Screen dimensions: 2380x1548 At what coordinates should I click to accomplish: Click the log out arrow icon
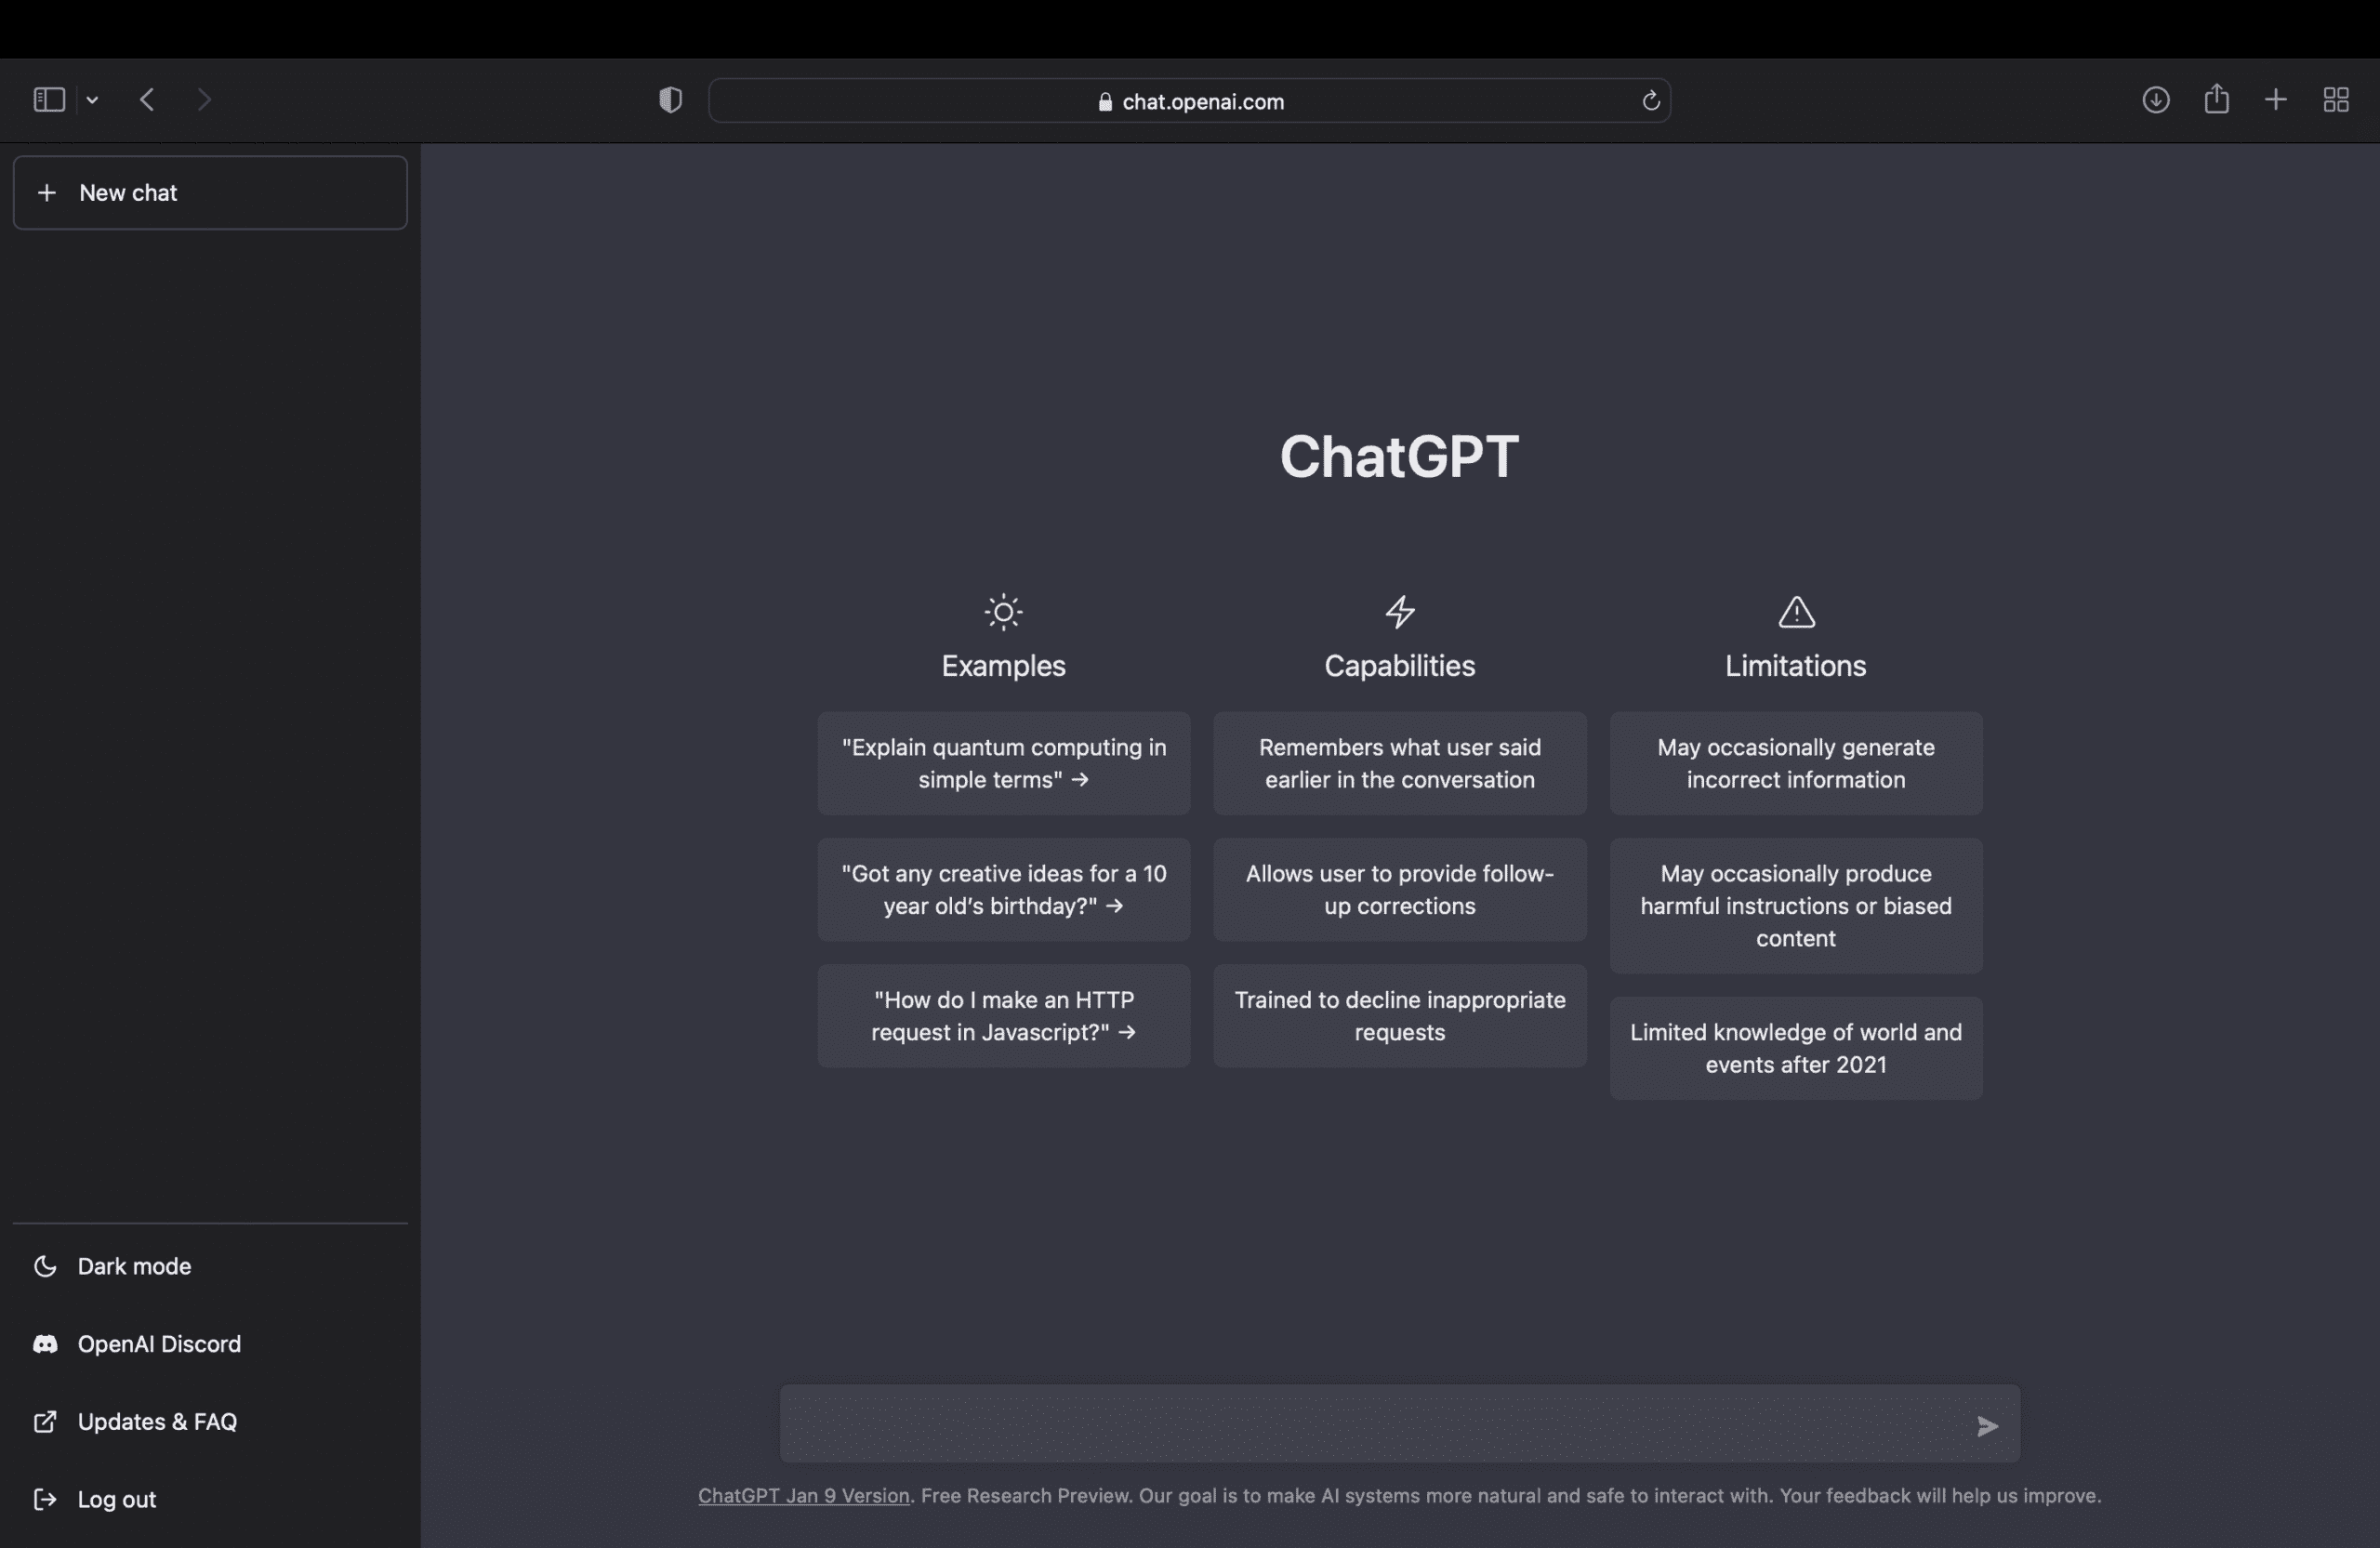tap(45, 1500)
